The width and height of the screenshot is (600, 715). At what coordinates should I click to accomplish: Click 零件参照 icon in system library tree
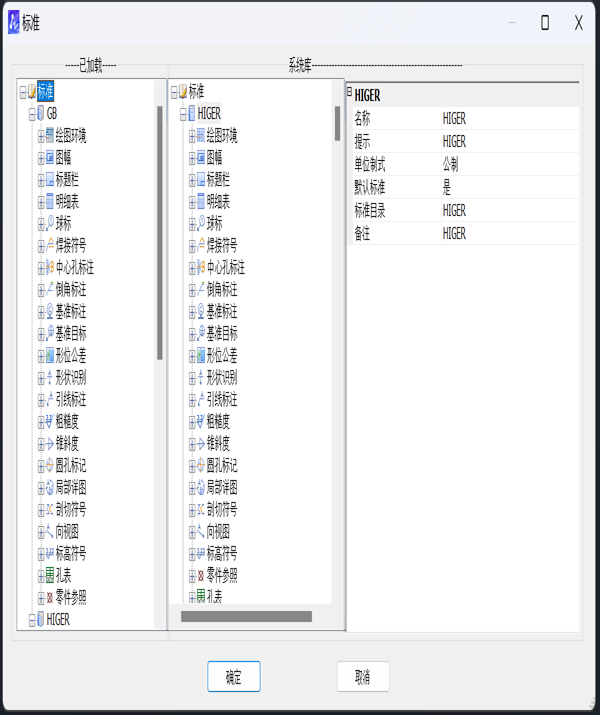coord(201,575)
